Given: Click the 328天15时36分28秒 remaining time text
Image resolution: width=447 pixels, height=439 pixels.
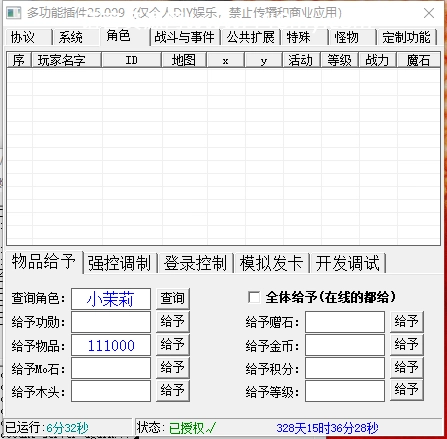Looking at the screenshot, I should click(x=327, y=428).
